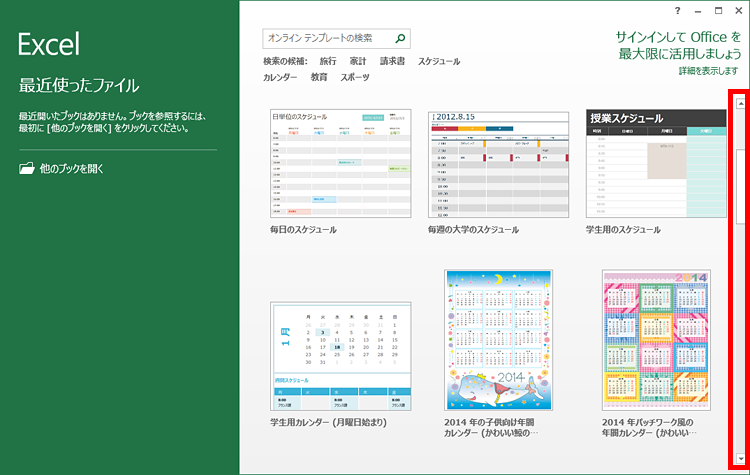Click the 学生用のスケジュール caption text
Viewport: 750px width, 475px height.
[x=623, y=230]
